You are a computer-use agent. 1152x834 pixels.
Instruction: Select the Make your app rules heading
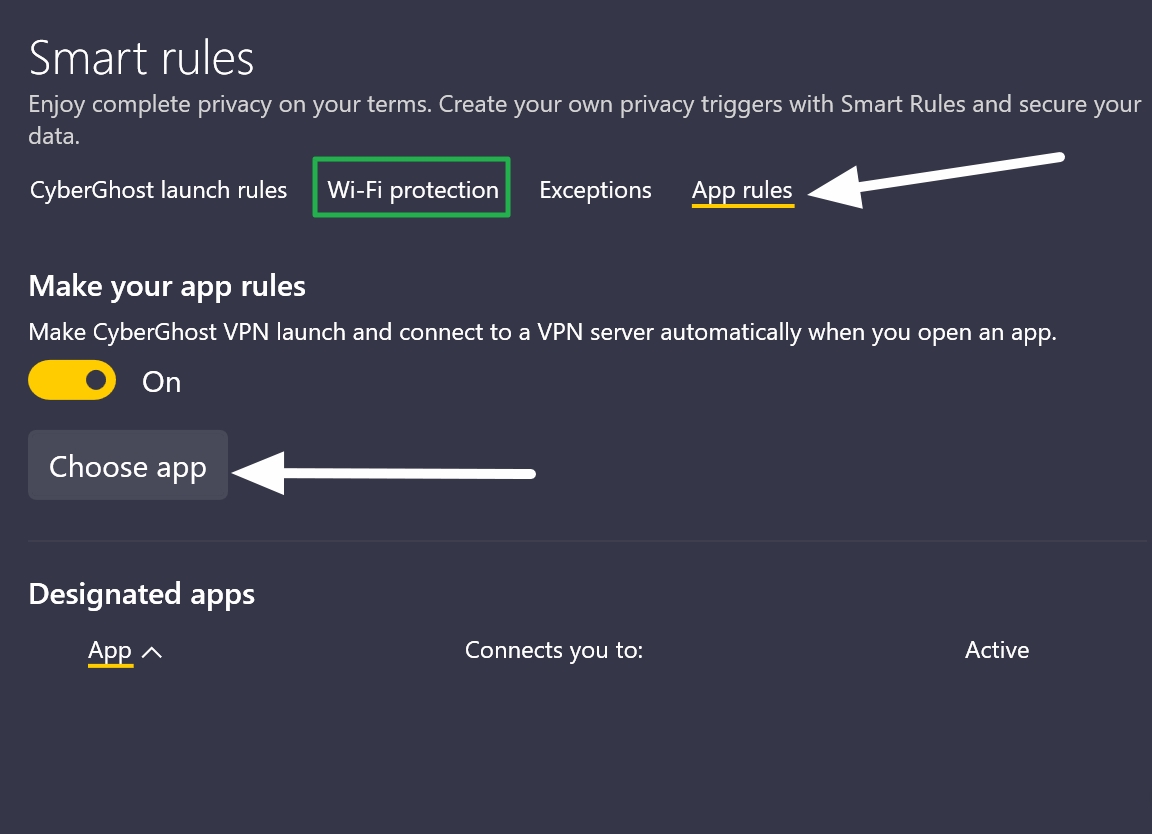[x=166, y=286]
